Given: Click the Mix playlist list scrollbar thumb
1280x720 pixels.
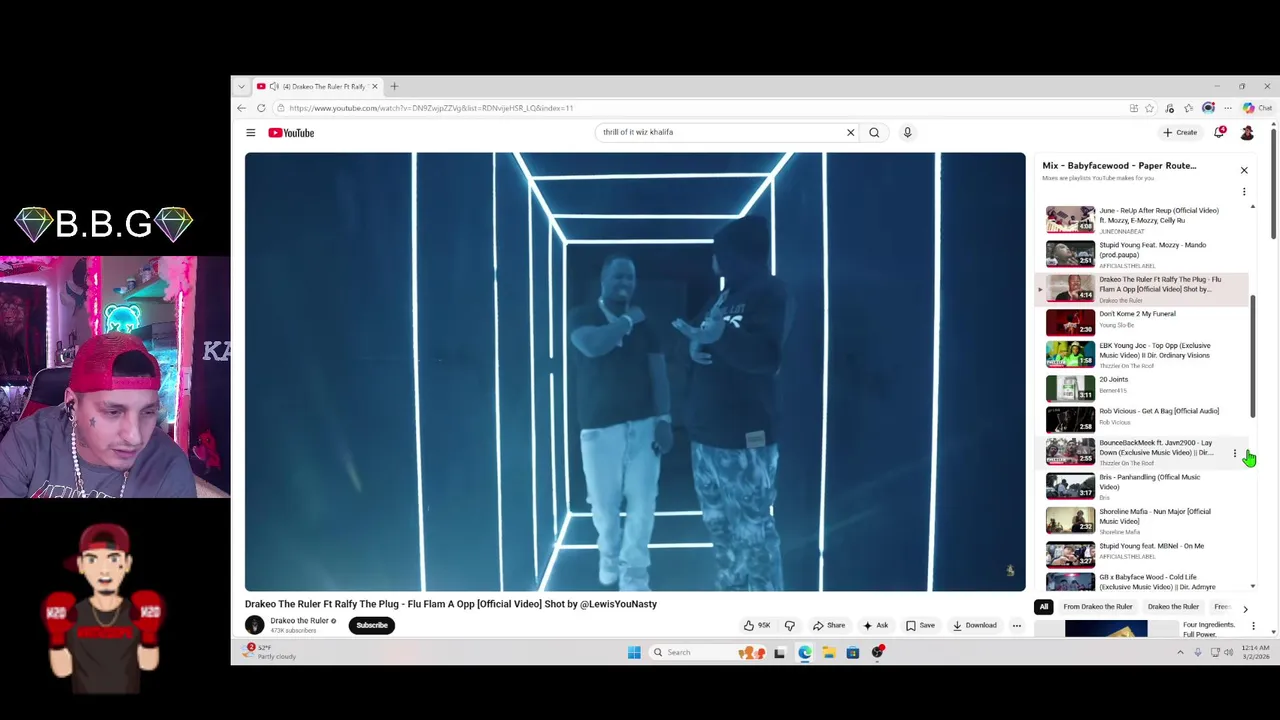Looking at the screenshot, I should click(1253, 357).
